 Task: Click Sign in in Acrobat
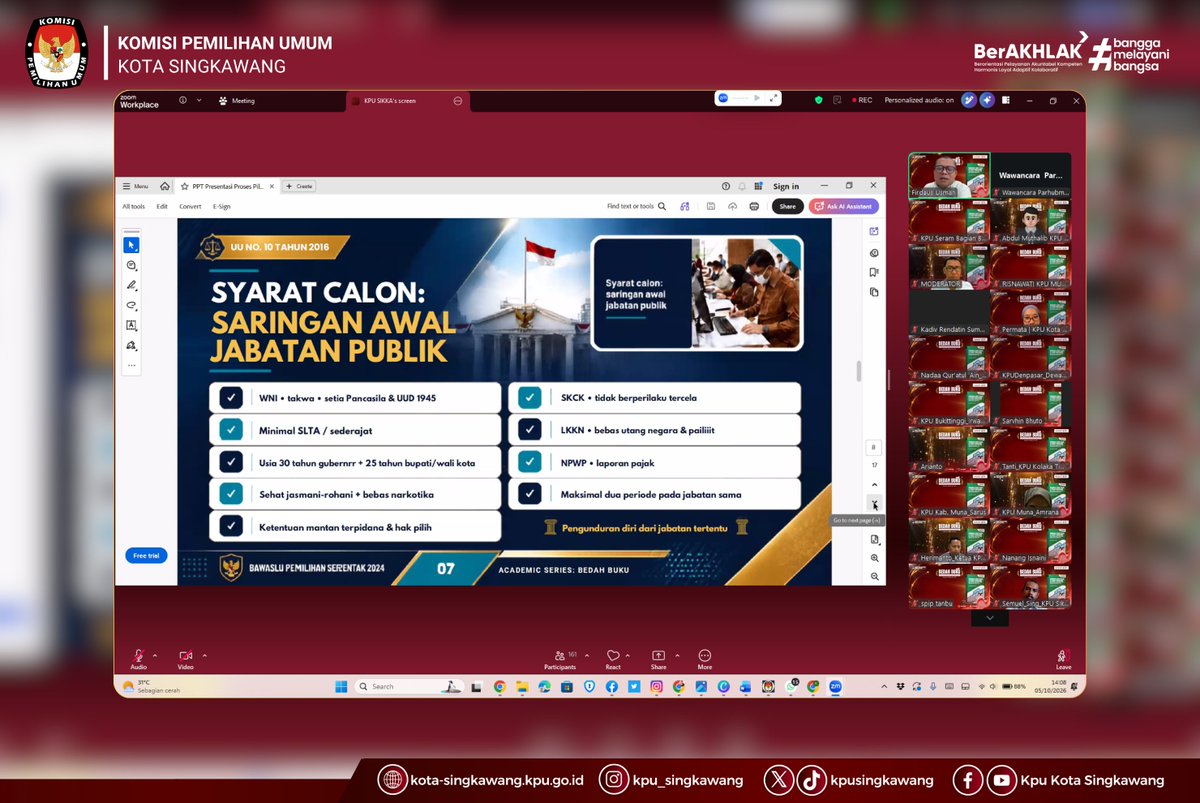[x=786, y=186]
